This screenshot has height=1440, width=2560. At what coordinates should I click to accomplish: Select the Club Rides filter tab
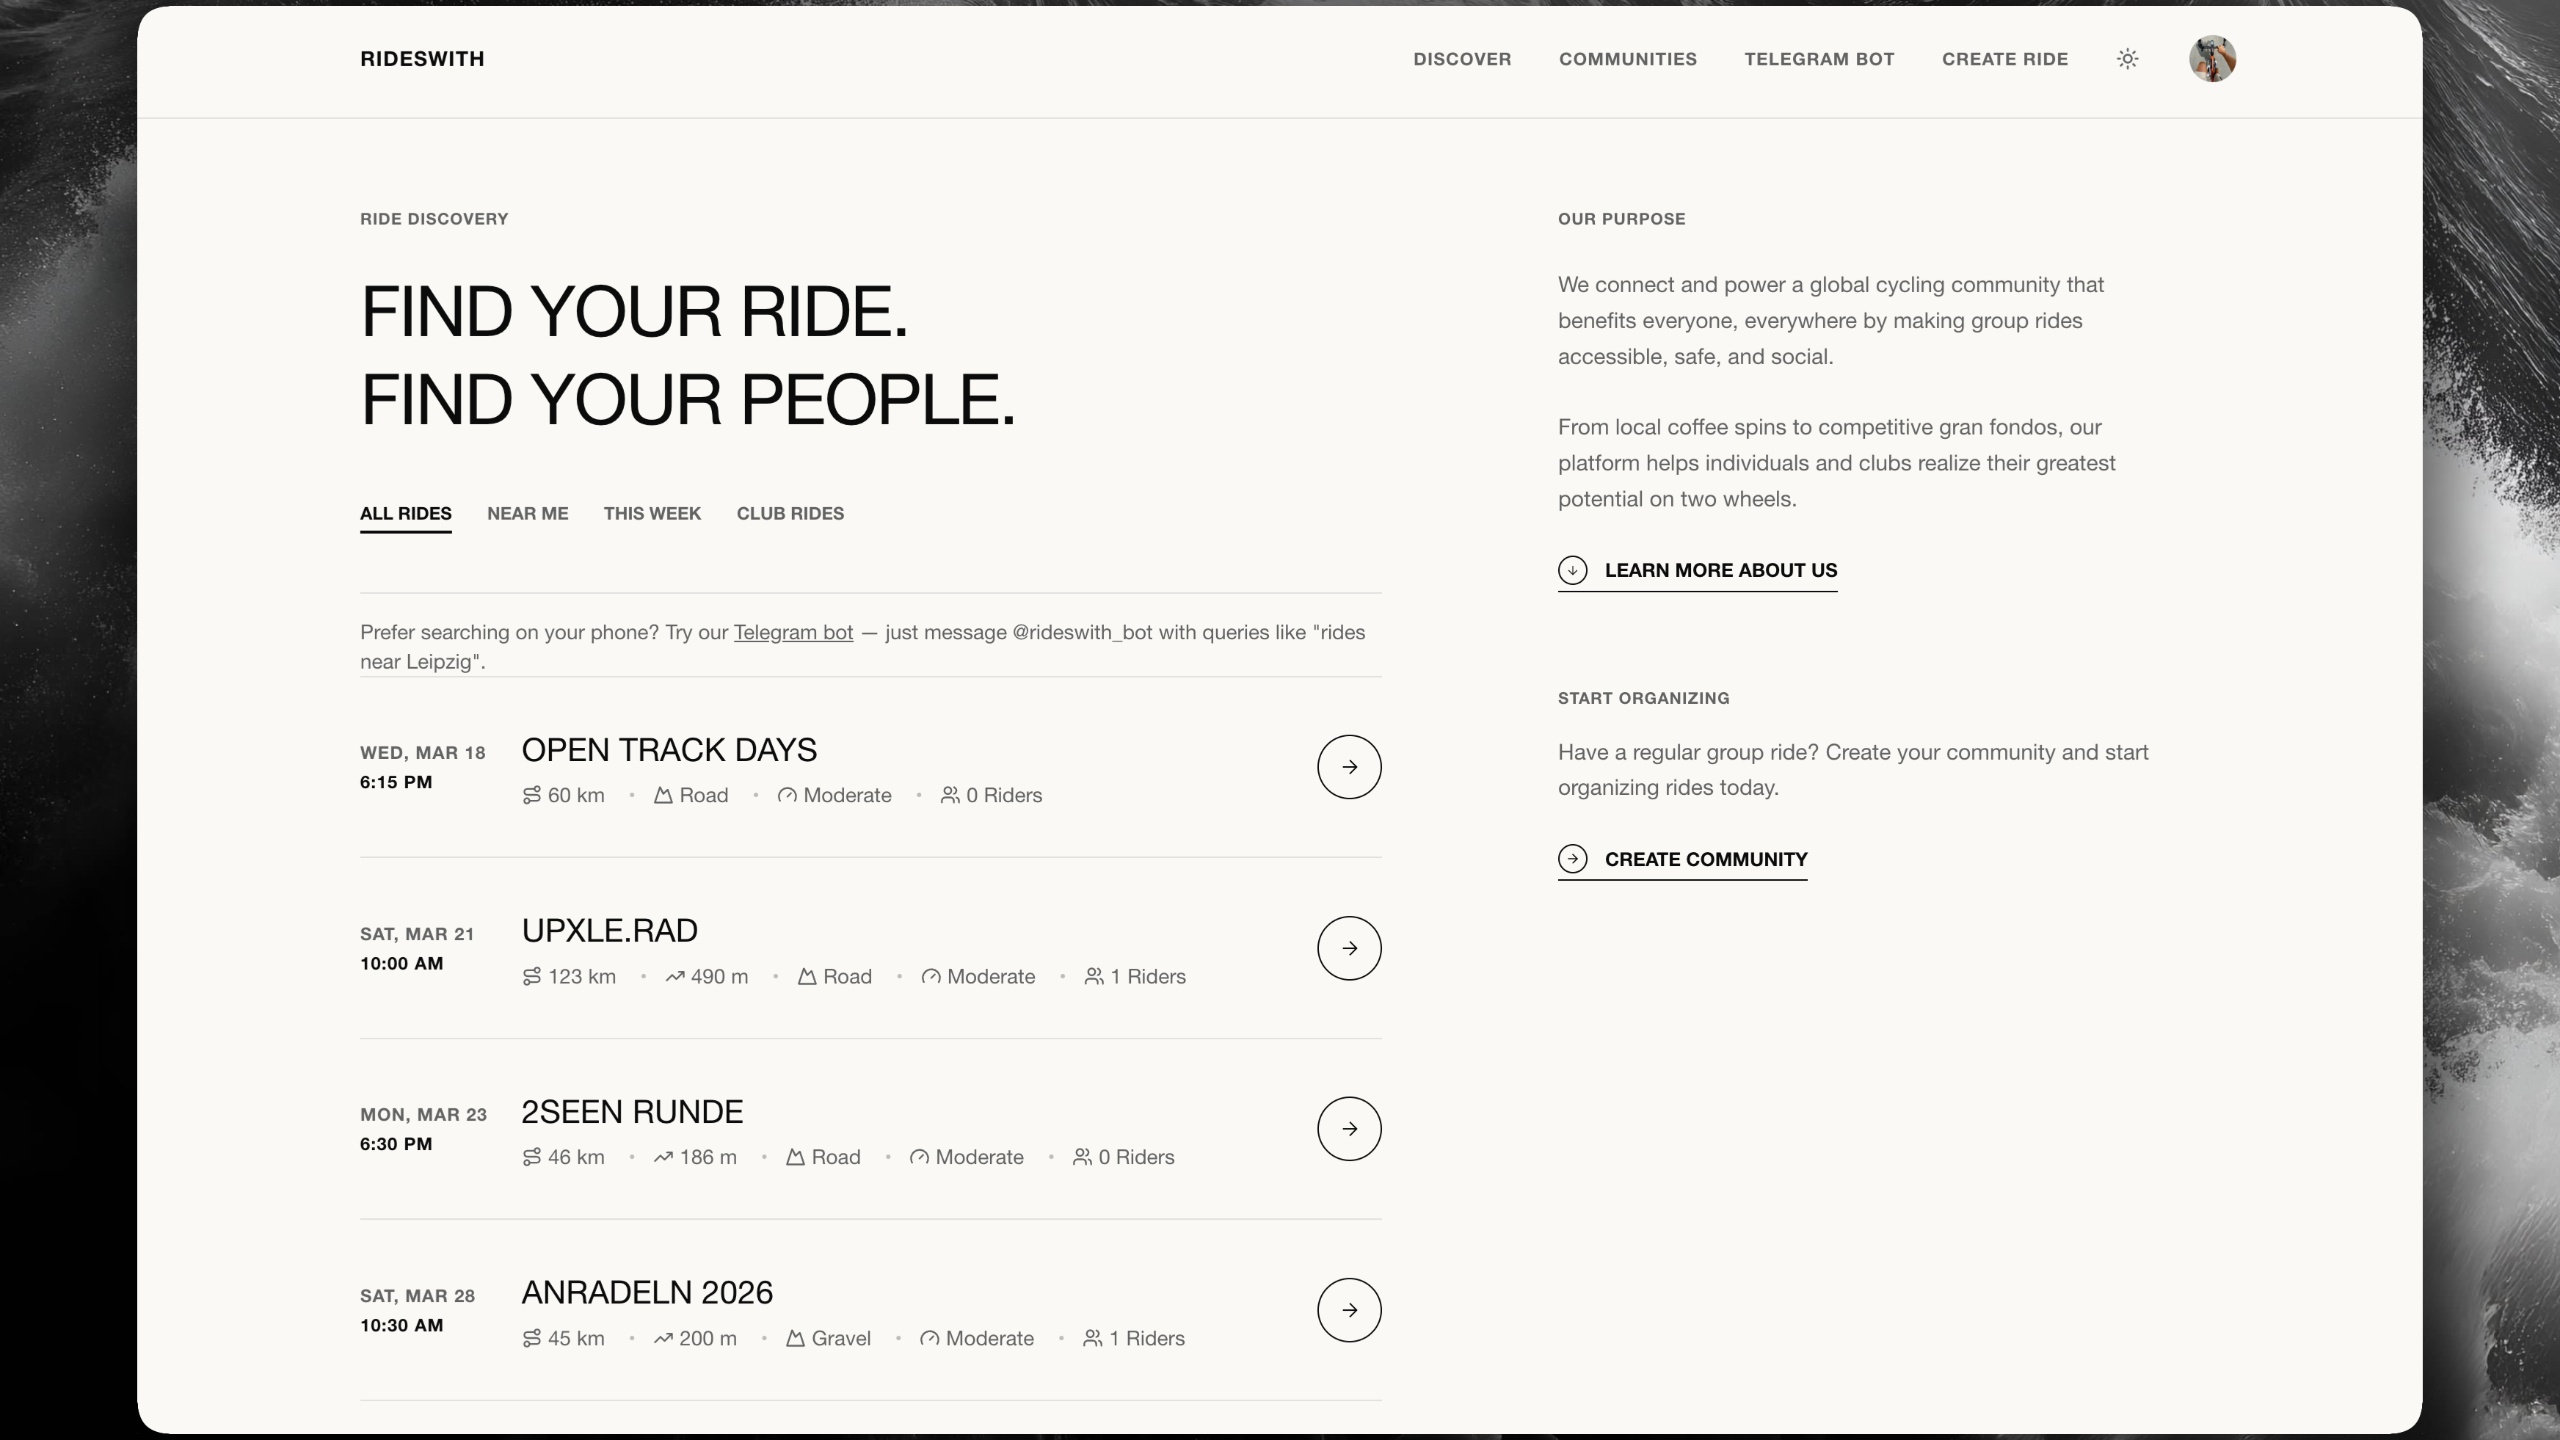pyautogui.click(x=790, y=513)
